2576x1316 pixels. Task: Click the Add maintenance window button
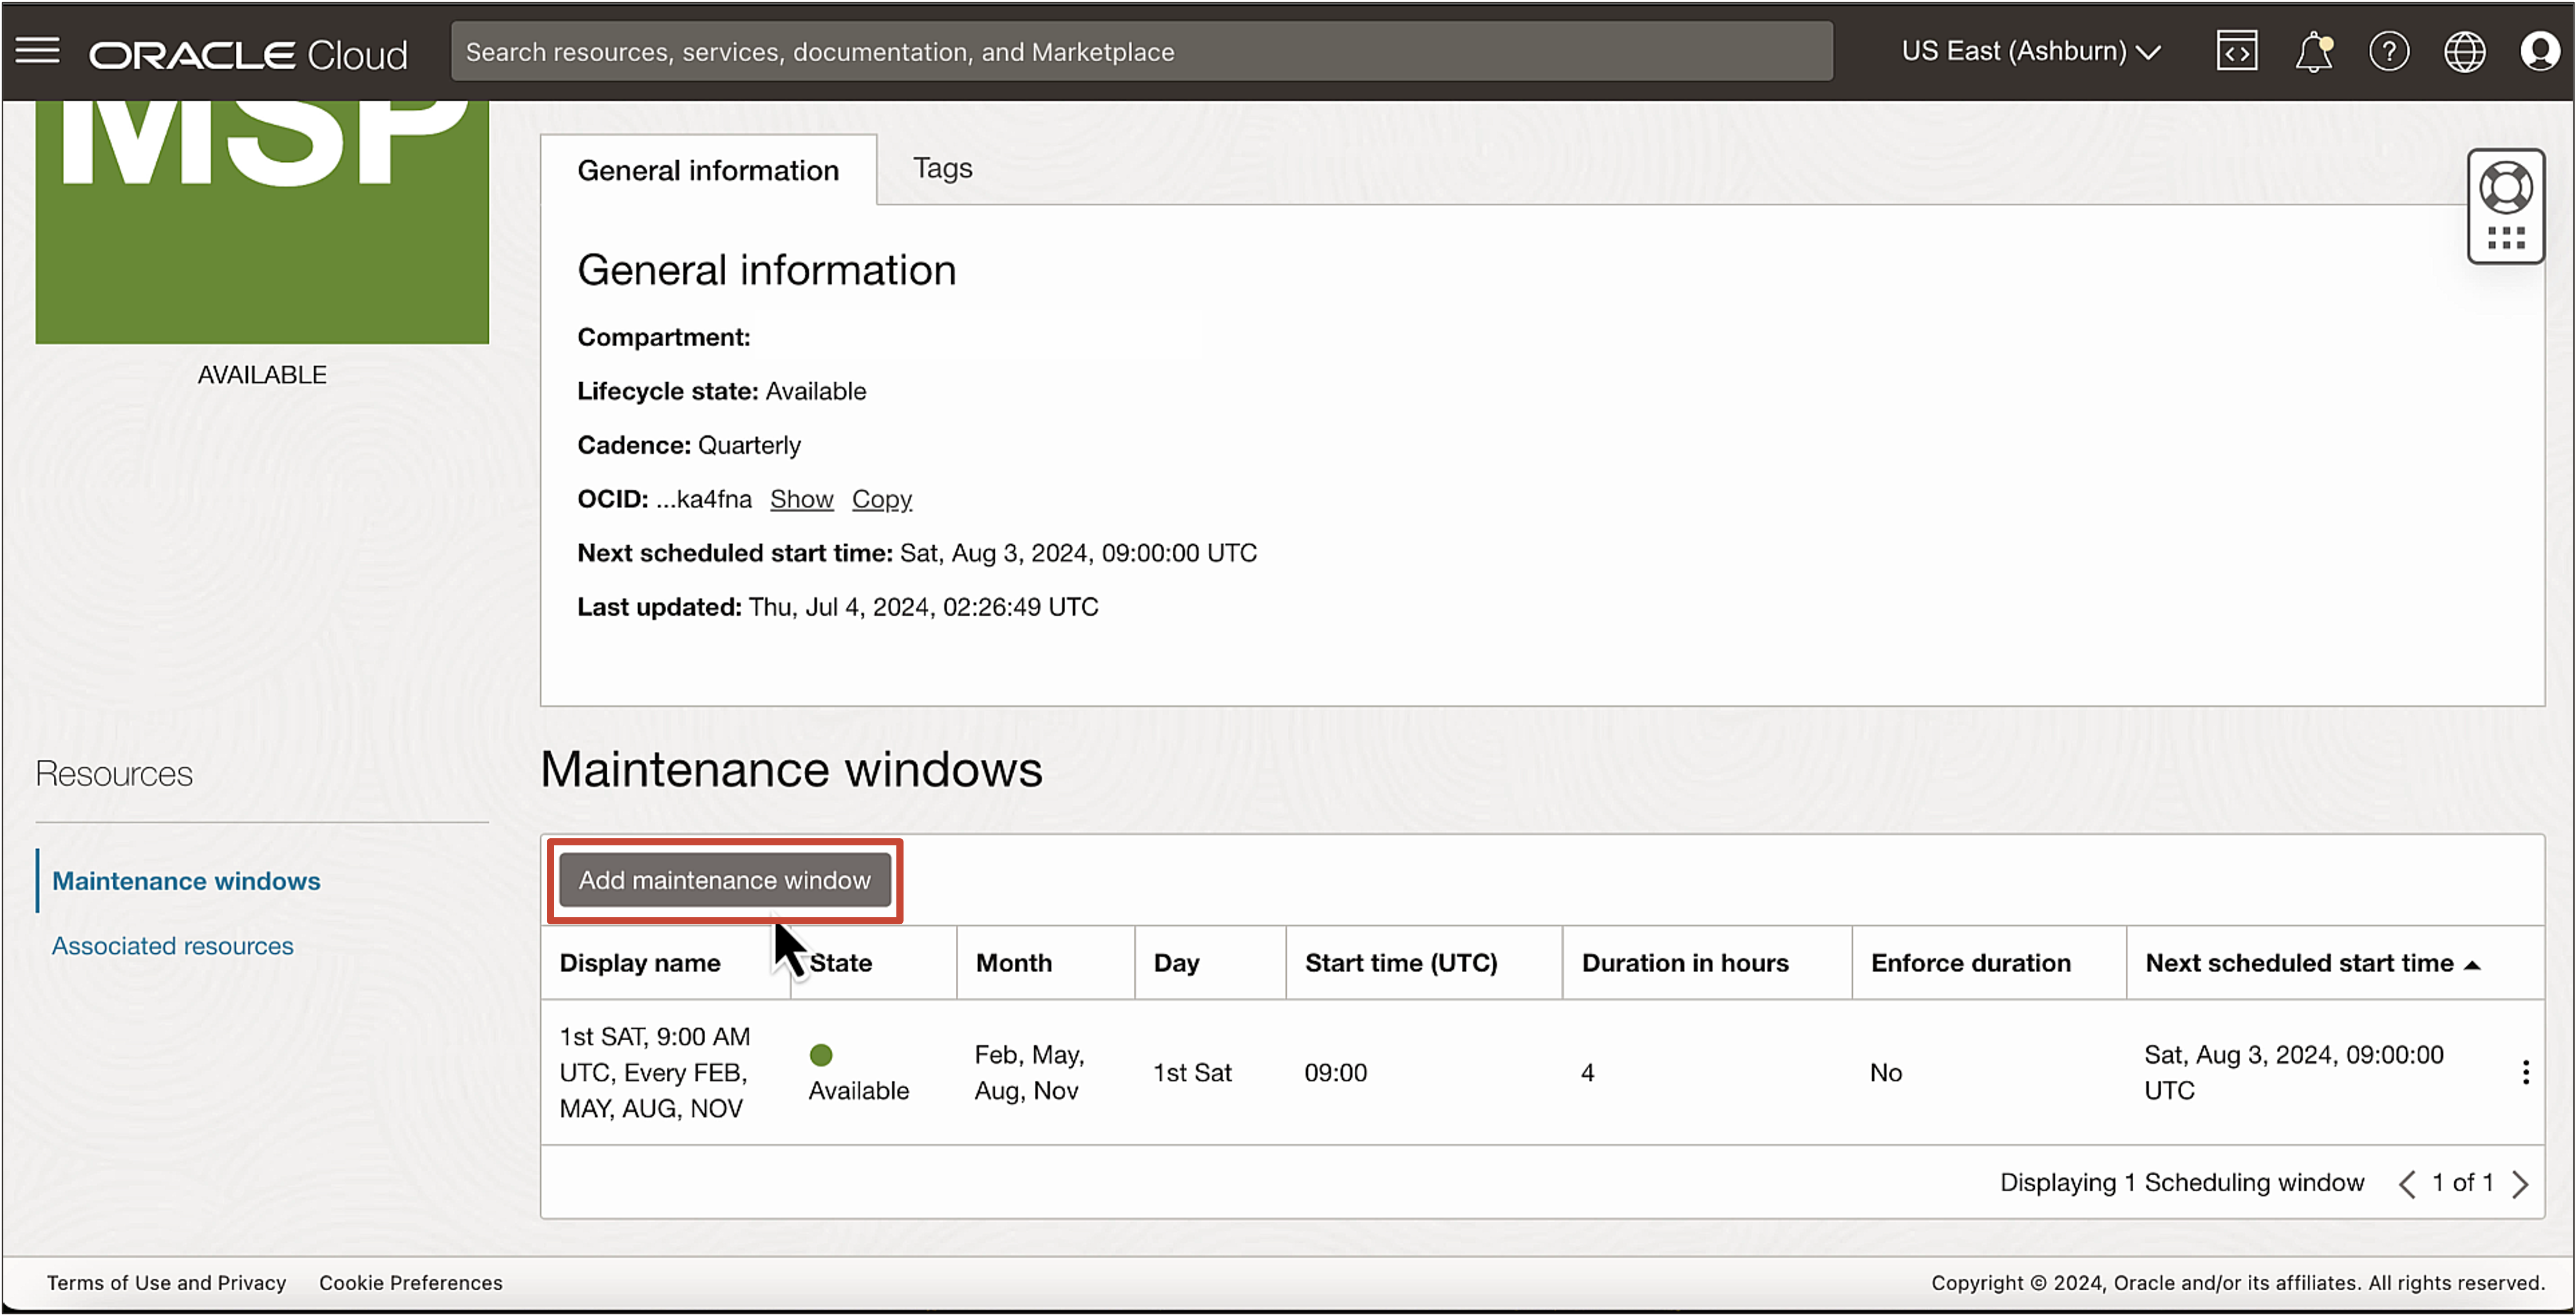[724, 880]
